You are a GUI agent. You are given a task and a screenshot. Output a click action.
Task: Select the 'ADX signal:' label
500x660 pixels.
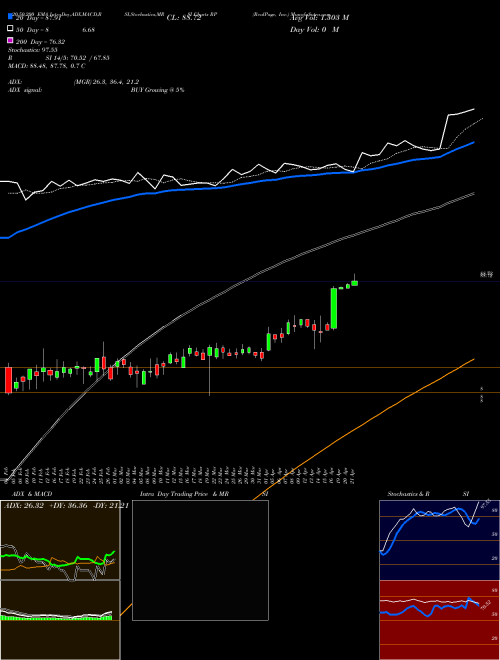tap(25, 90)
